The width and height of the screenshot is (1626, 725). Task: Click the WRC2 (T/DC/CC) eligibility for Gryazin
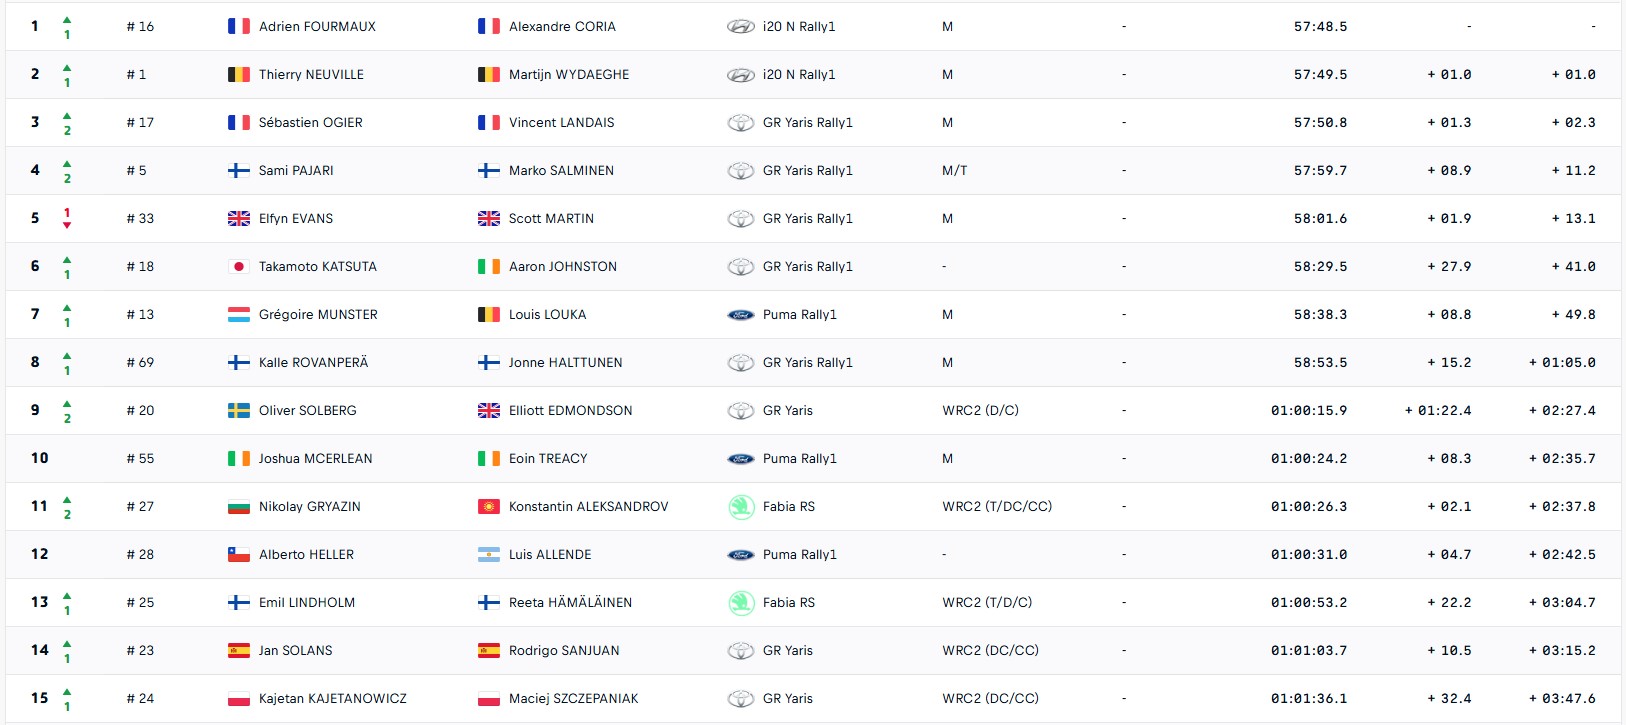pyautogui.click(x=996, y=507)
